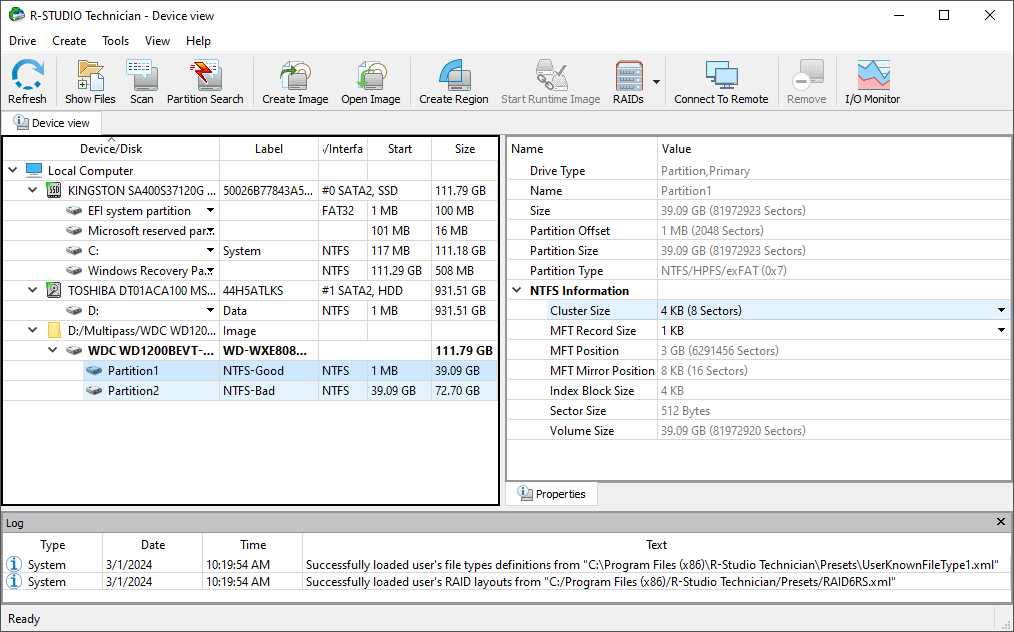
Task: Click the Name column header in properties
Action: (582, 149)
